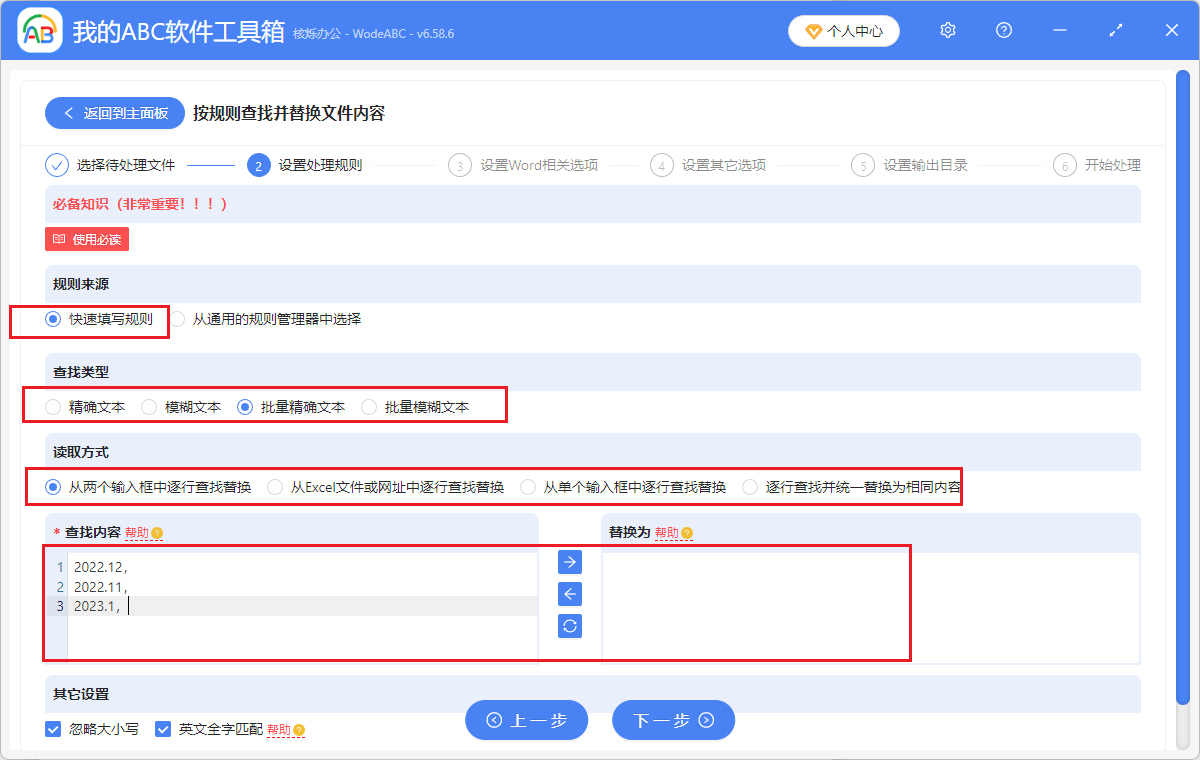
Task: Click the swap/refresh icon between input boxes
Action: (568, 626)
